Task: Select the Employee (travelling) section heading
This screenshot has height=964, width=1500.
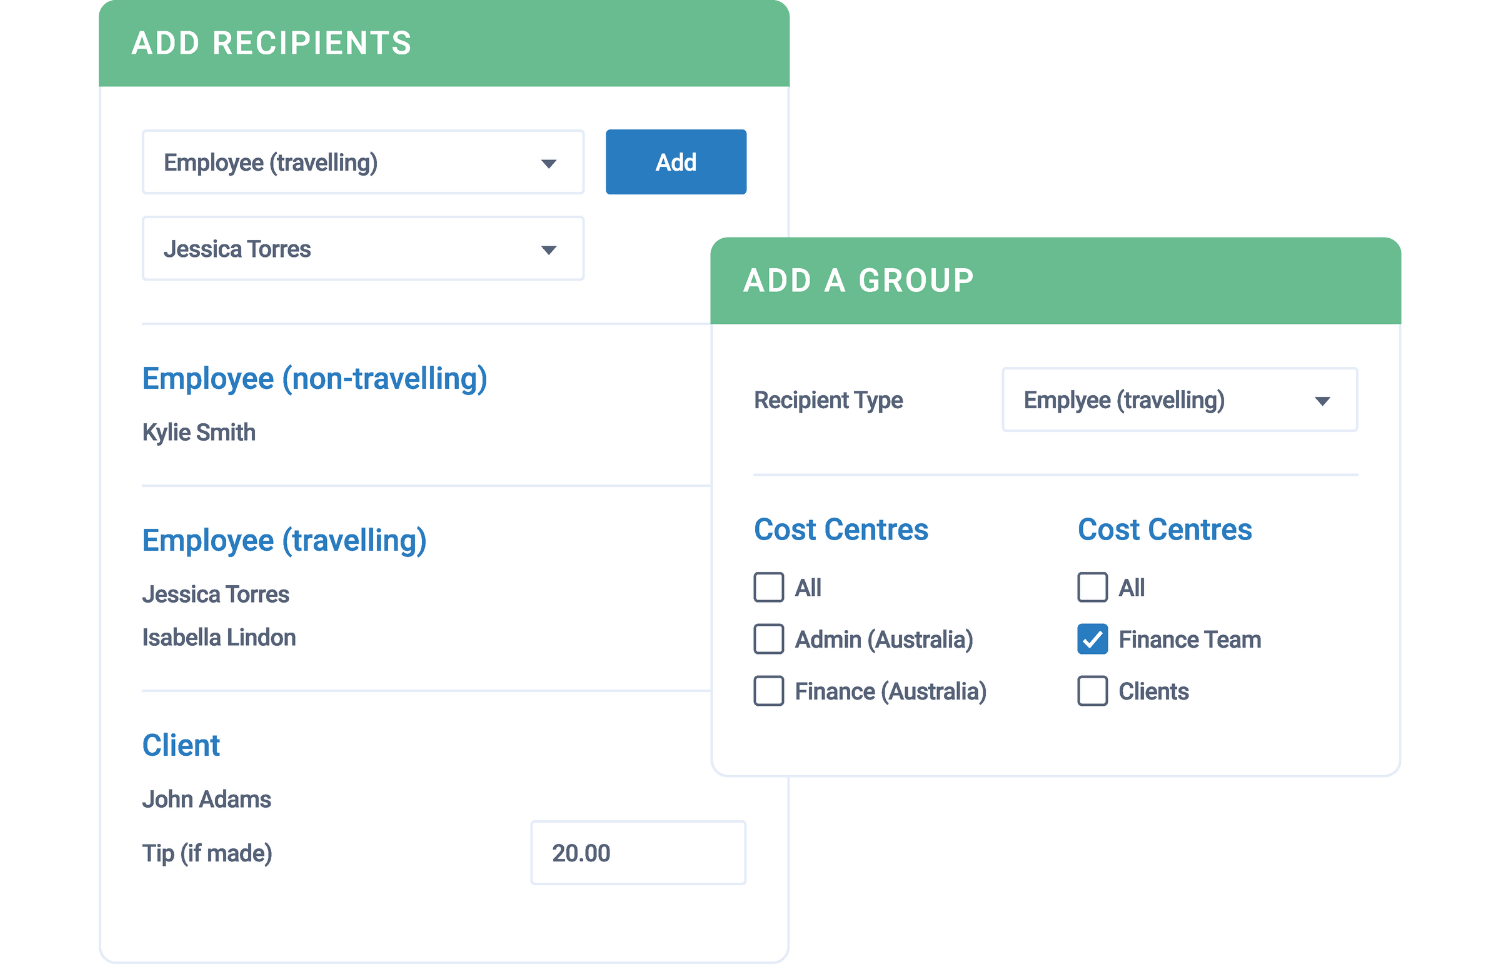Action: (x=284, y=540)
